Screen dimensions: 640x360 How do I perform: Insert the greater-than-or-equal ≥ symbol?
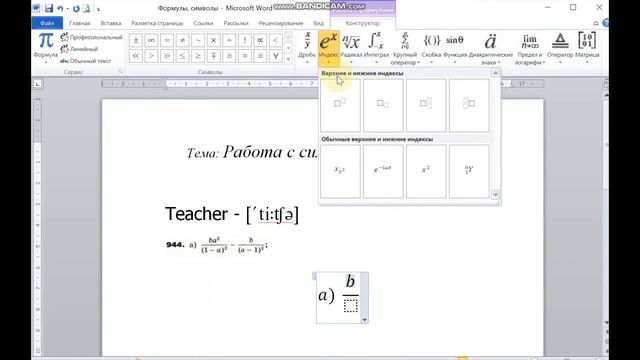(198, 56)
